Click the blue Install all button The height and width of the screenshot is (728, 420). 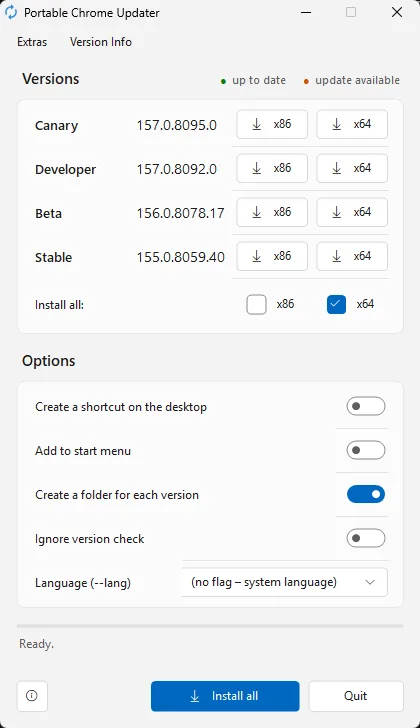(225, 696)
